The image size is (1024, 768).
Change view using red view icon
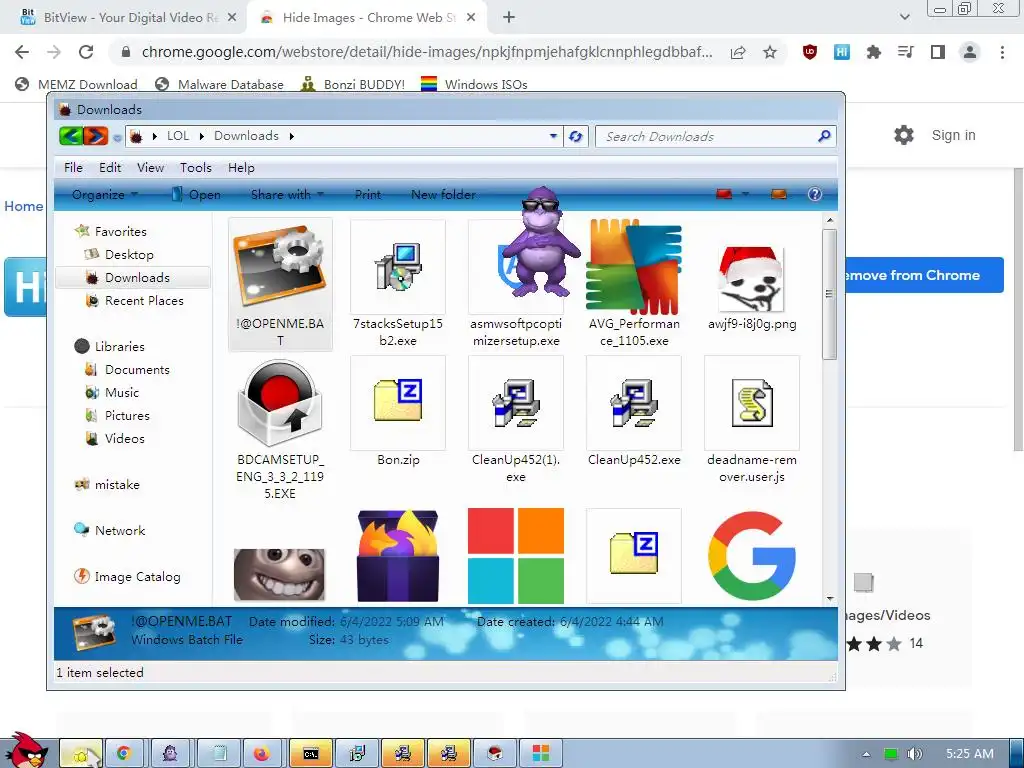[x=724, y=194]
